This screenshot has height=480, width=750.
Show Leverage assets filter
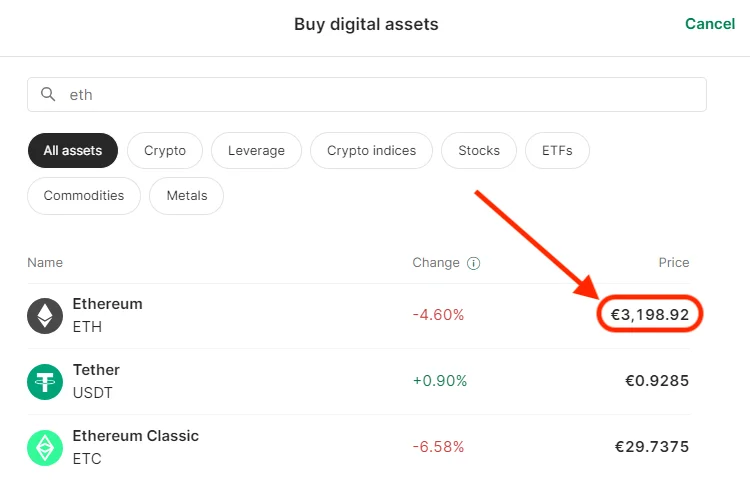pos(256,151)
